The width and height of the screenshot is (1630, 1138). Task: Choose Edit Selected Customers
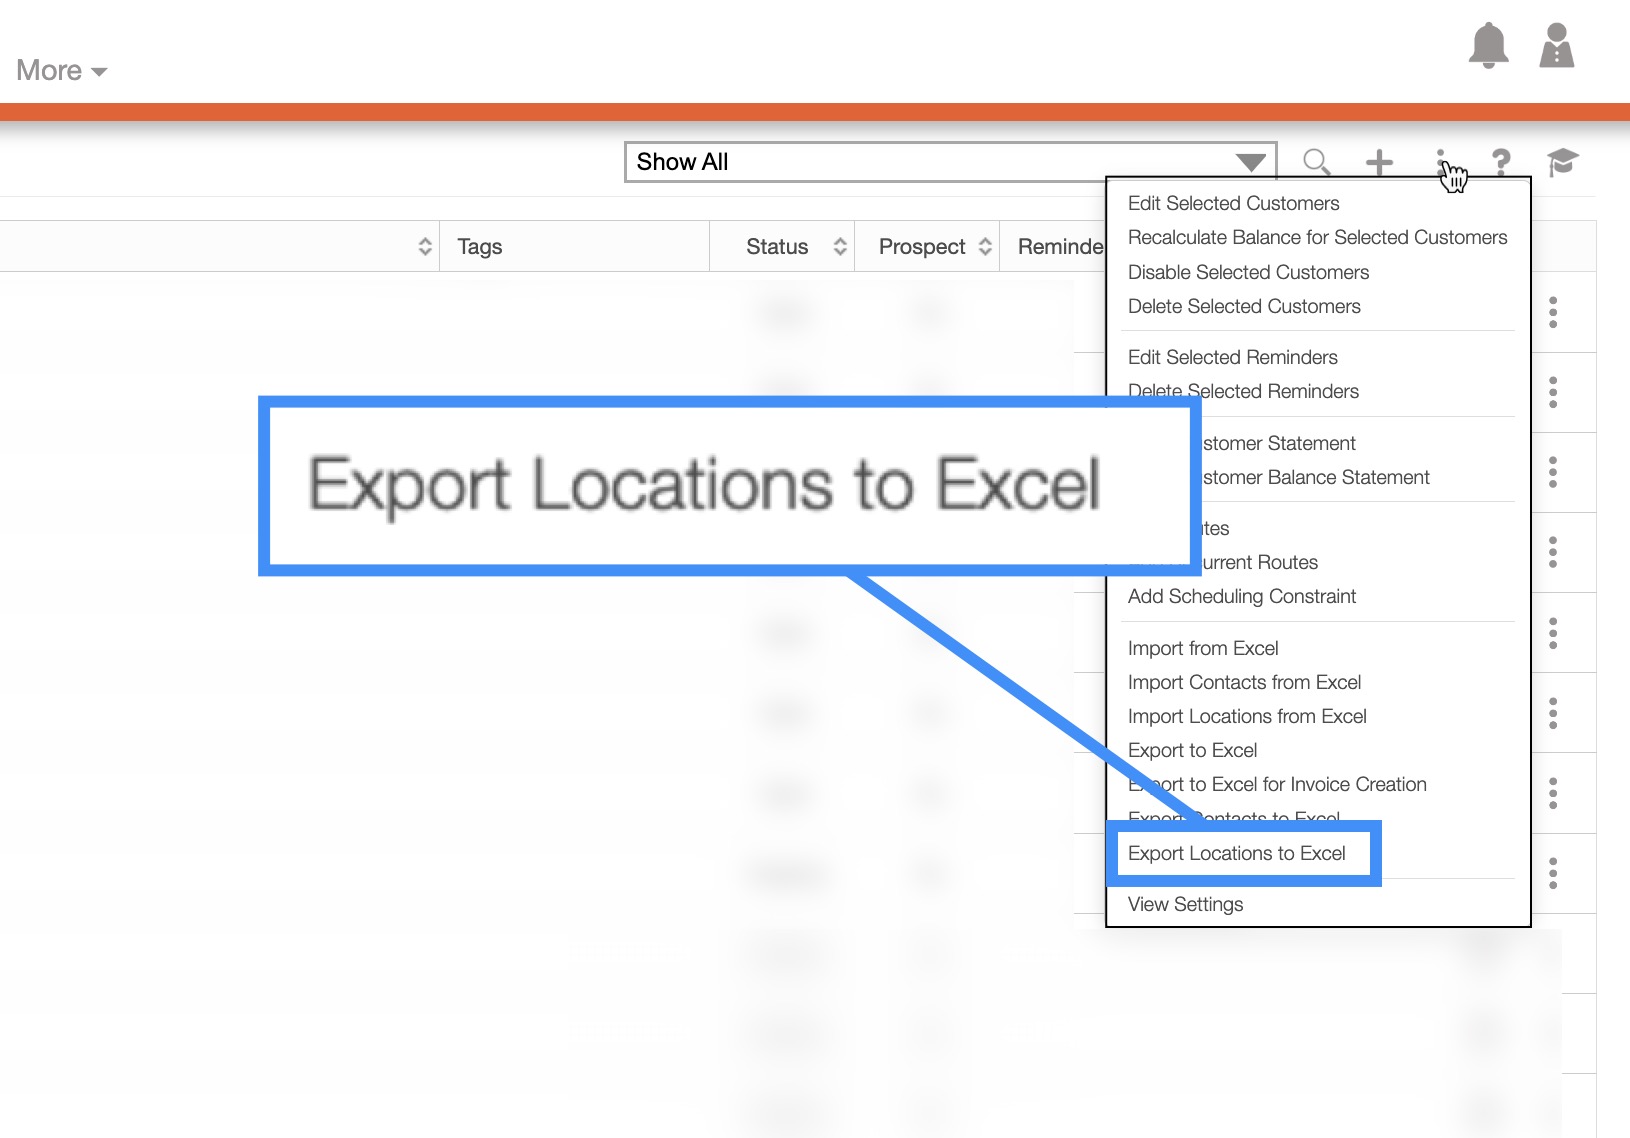tap(1233, 204)
